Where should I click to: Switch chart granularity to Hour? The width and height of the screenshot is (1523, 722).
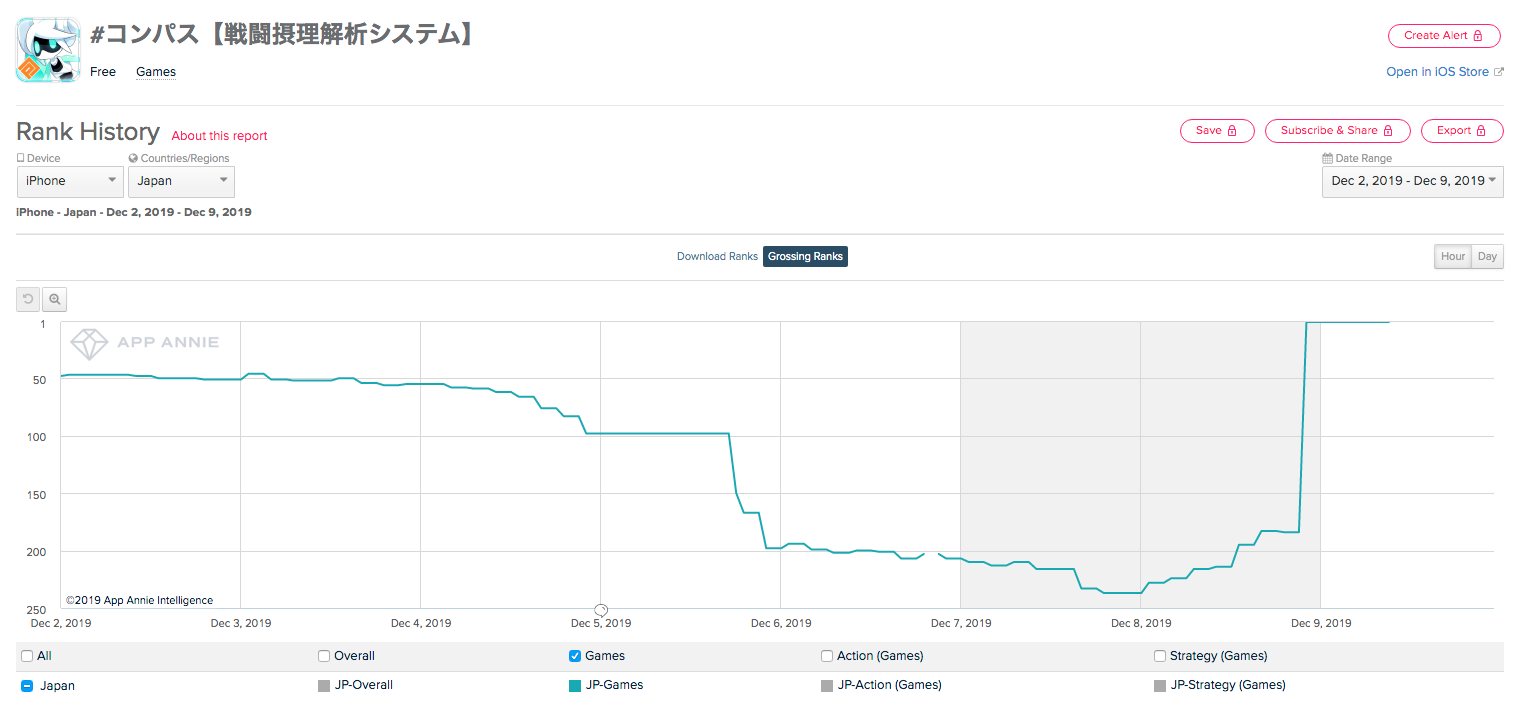point(1452,257)
